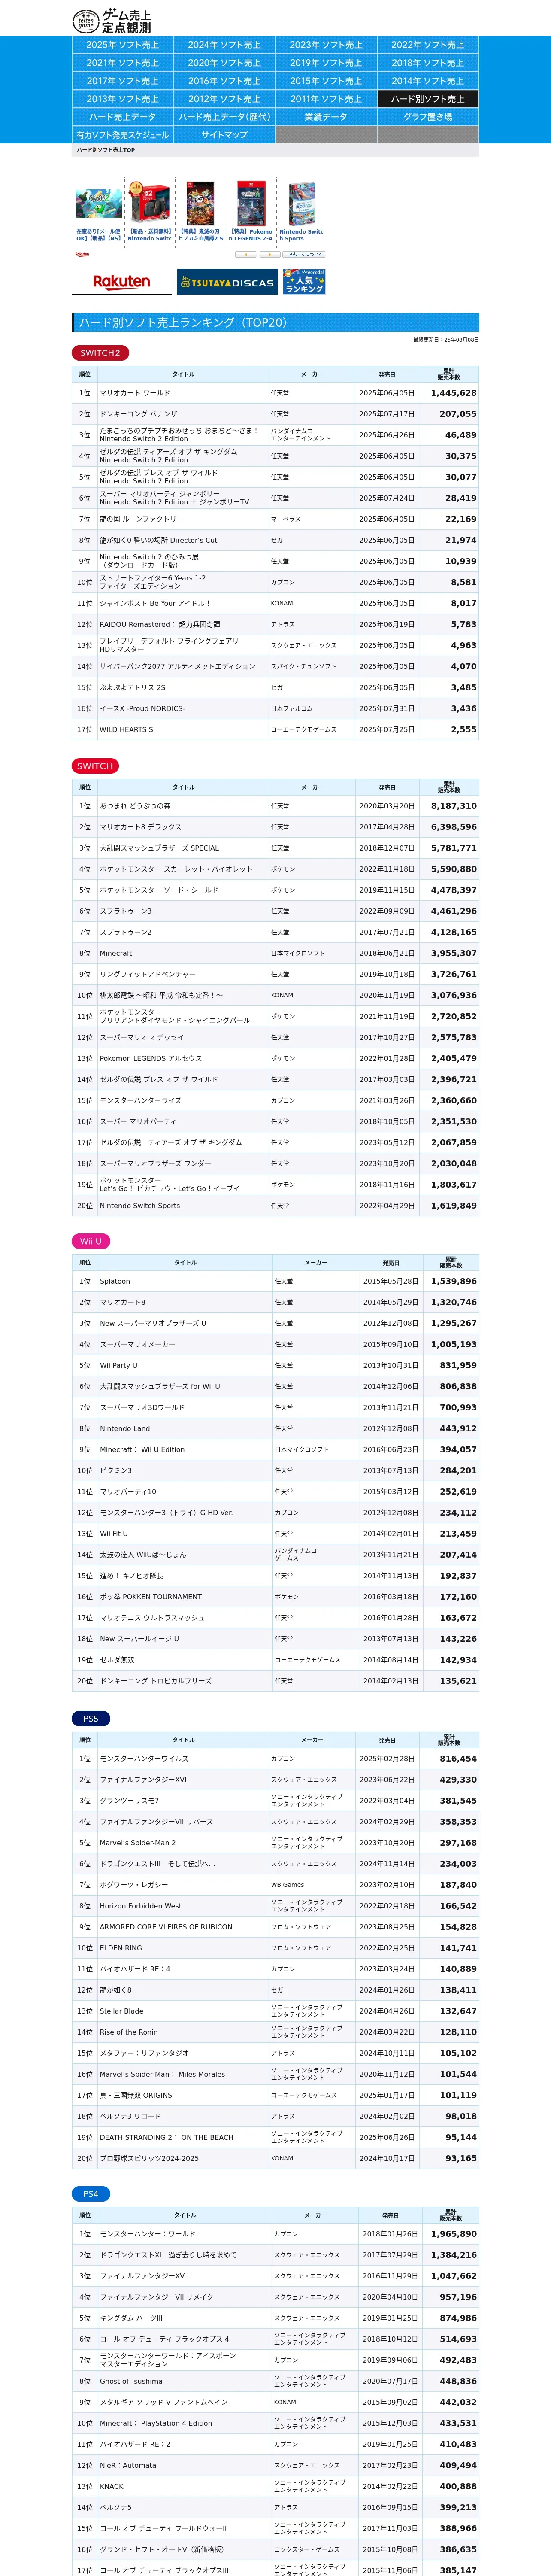Open 2018年 ソフト売上 page
Image resolution: width=551 pixels, height=2576 pixels.
[427, 63]
